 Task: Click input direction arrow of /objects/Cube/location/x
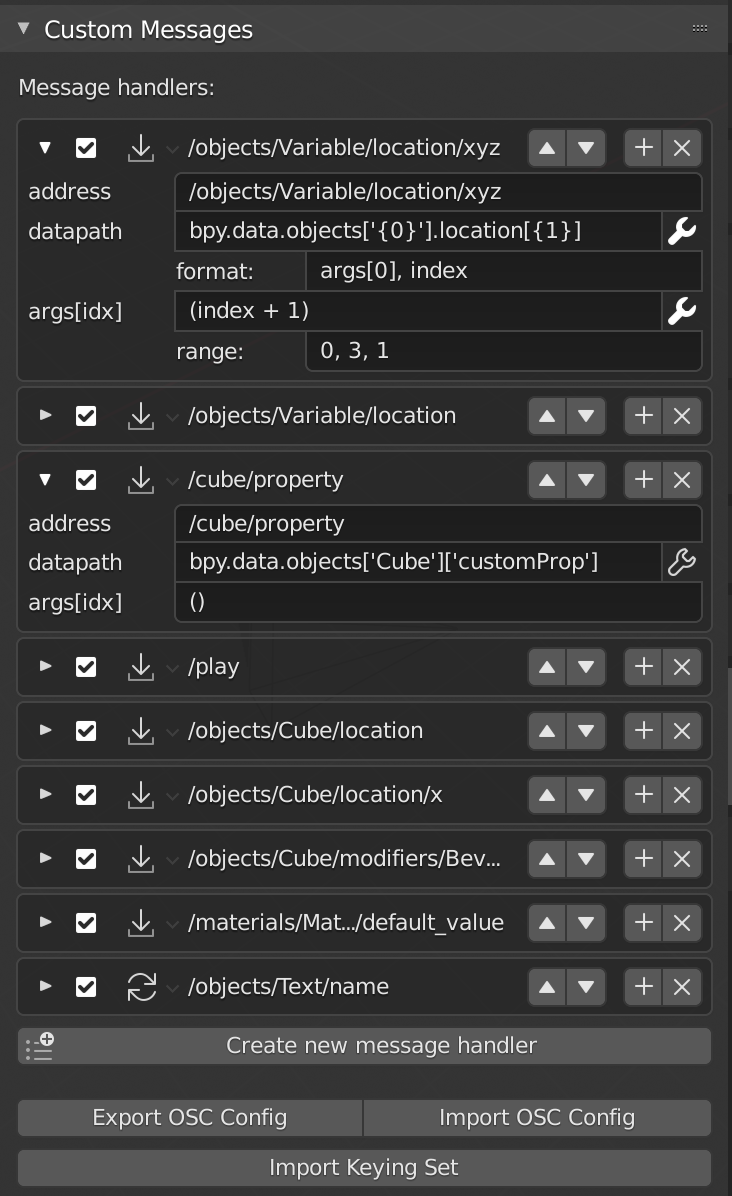[141, 795]
